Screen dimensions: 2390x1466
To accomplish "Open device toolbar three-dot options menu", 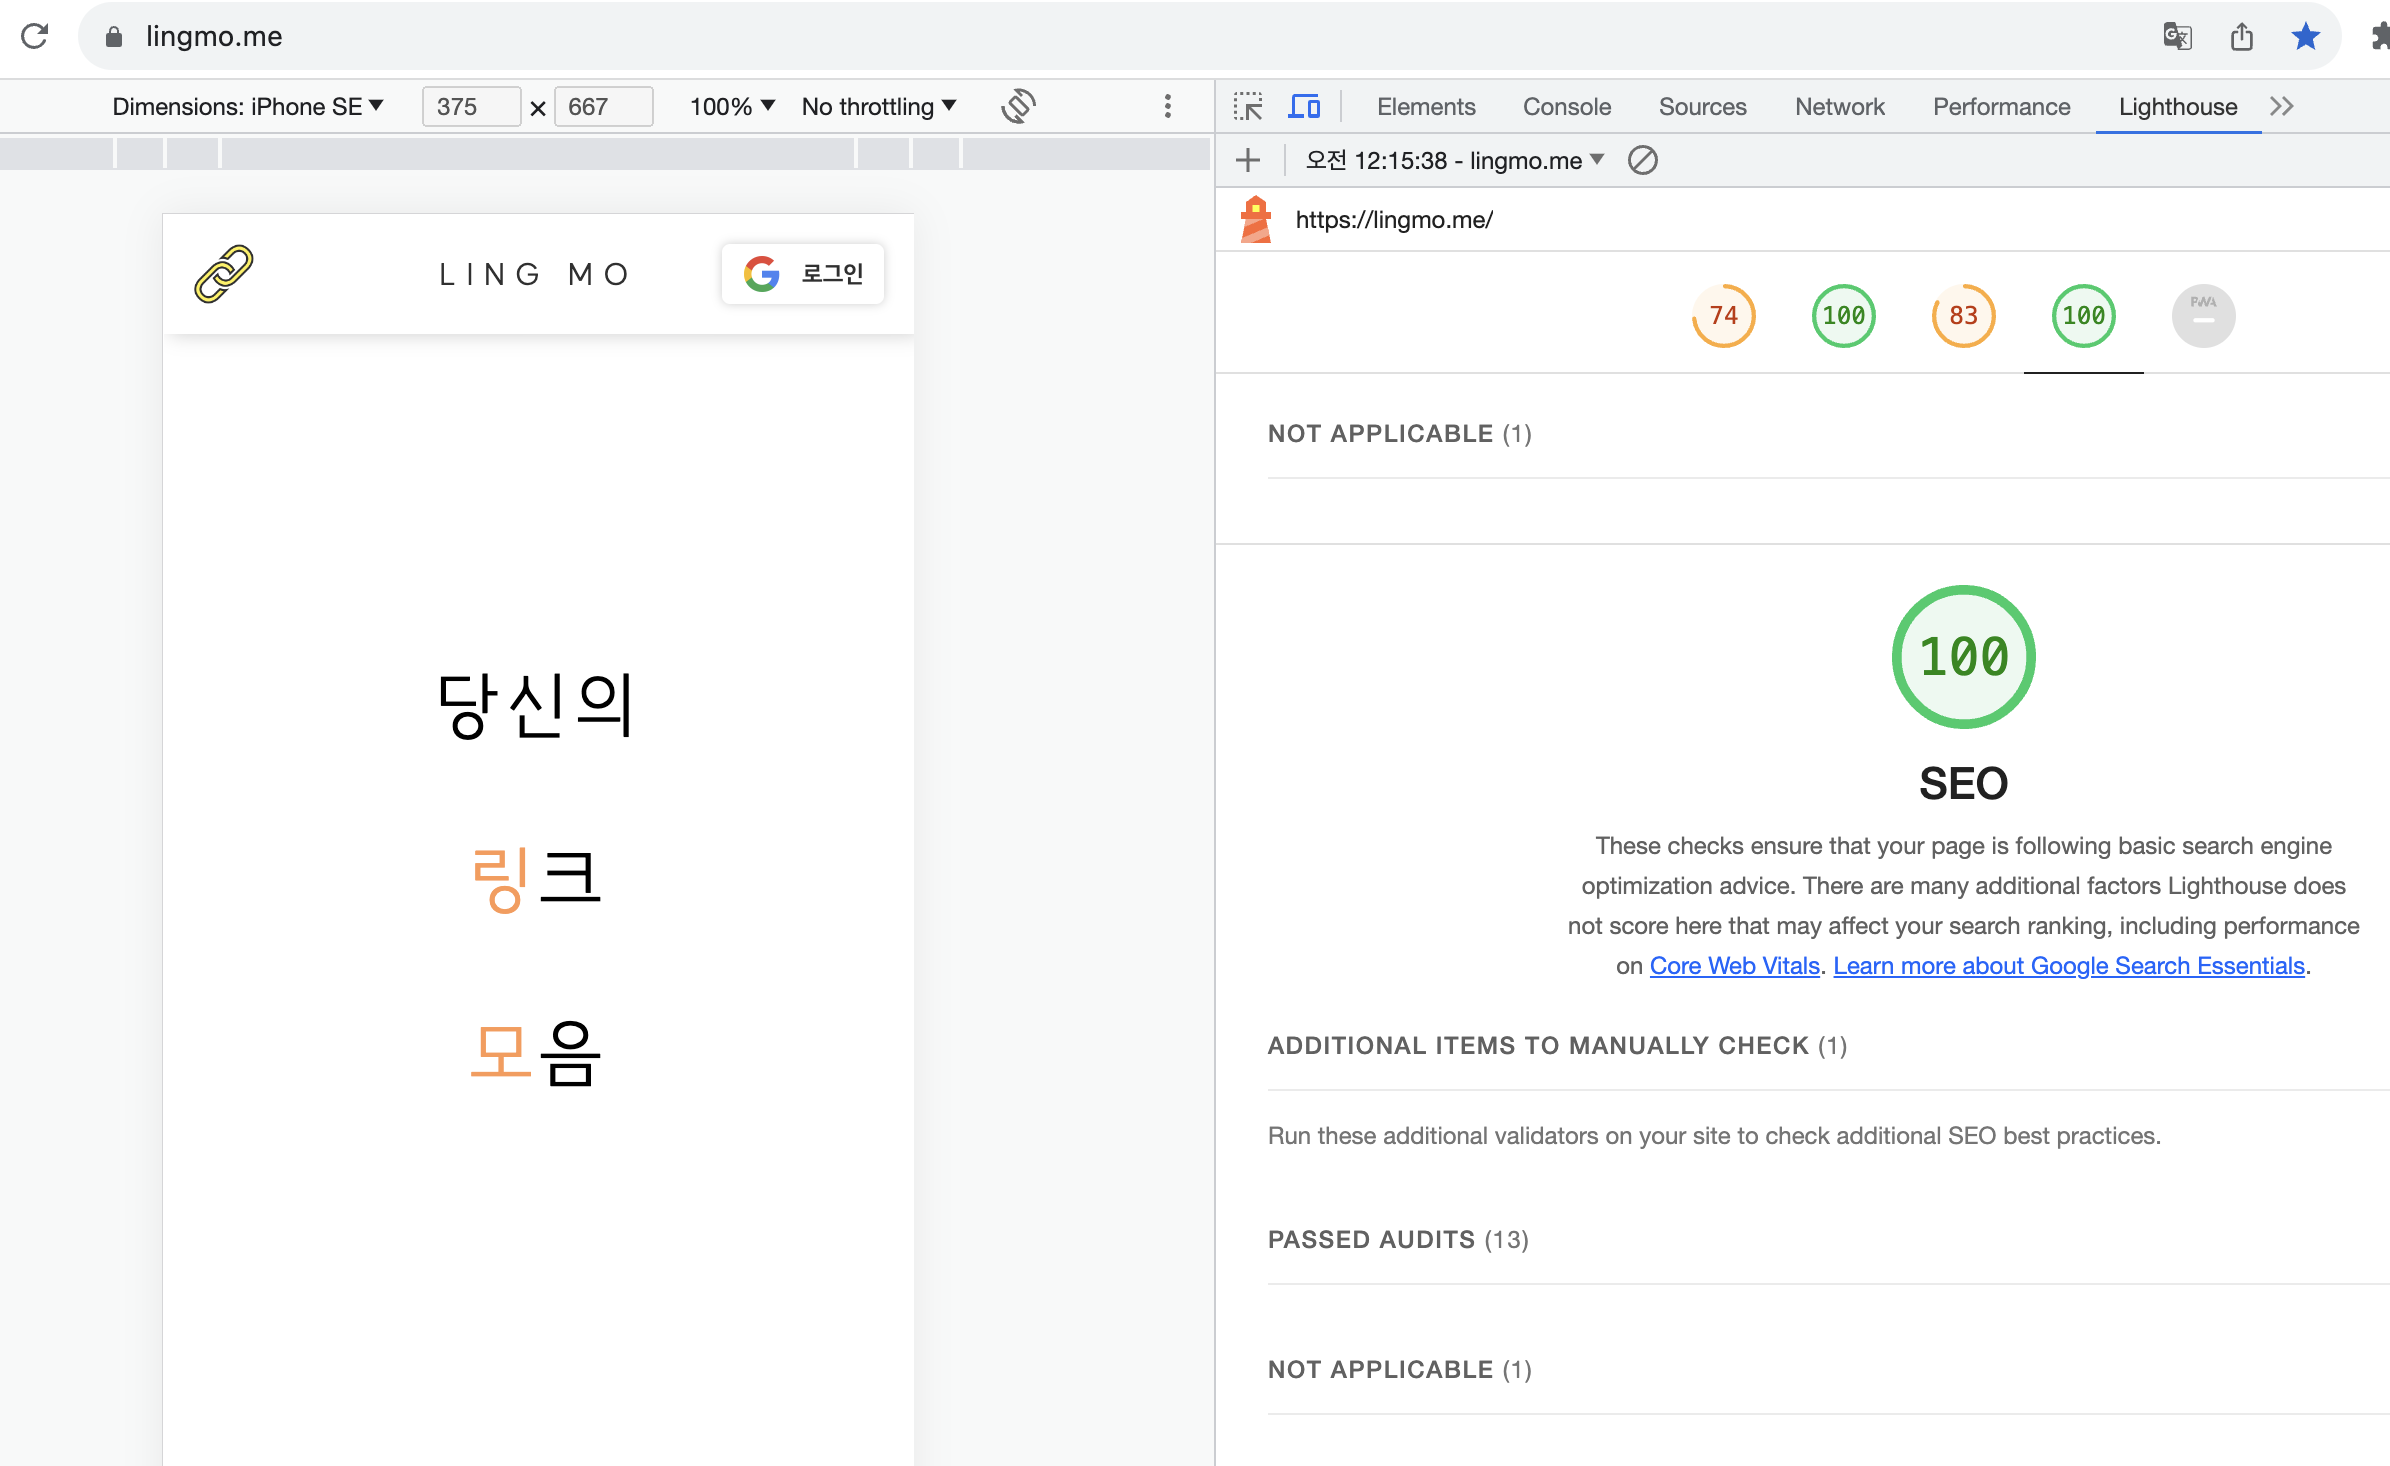I will [1167, 106].
